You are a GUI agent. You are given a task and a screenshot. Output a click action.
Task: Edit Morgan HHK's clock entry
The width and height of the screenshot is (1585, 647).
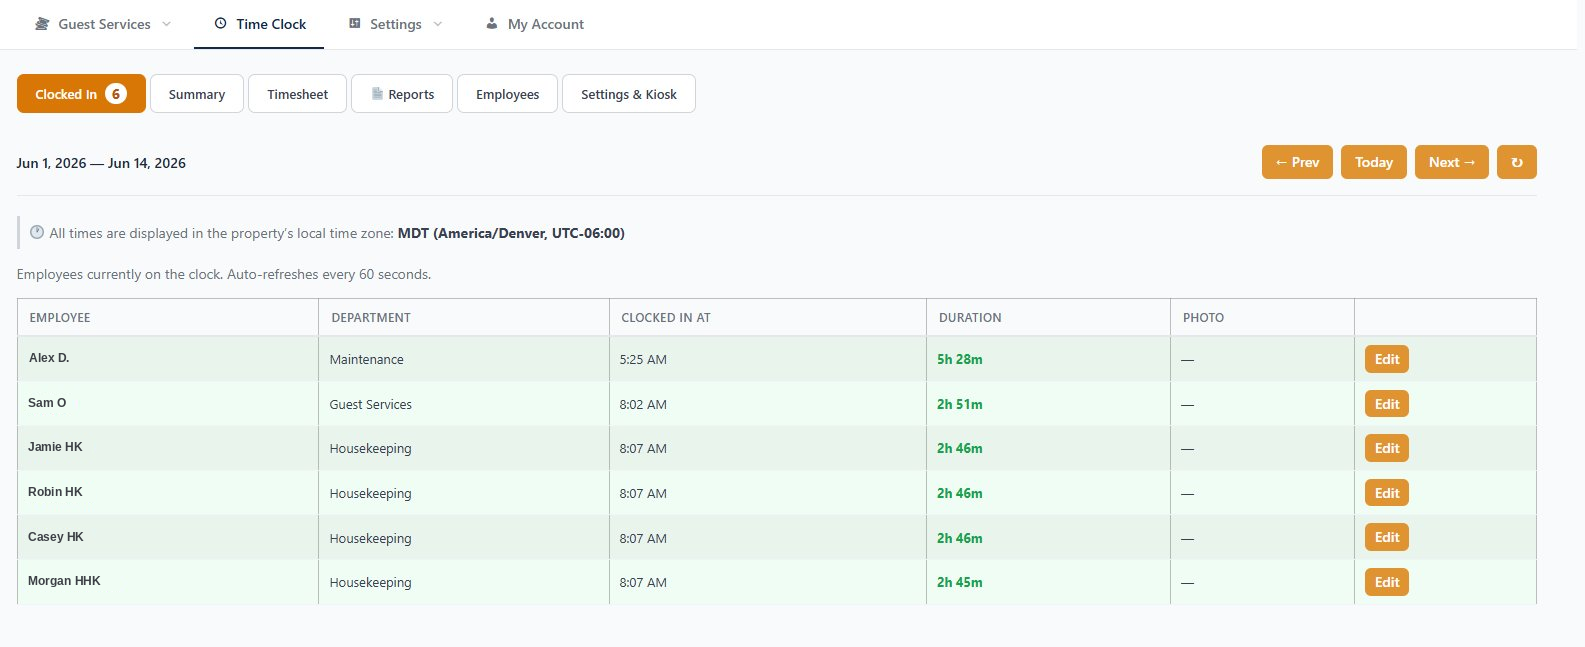1387,582
